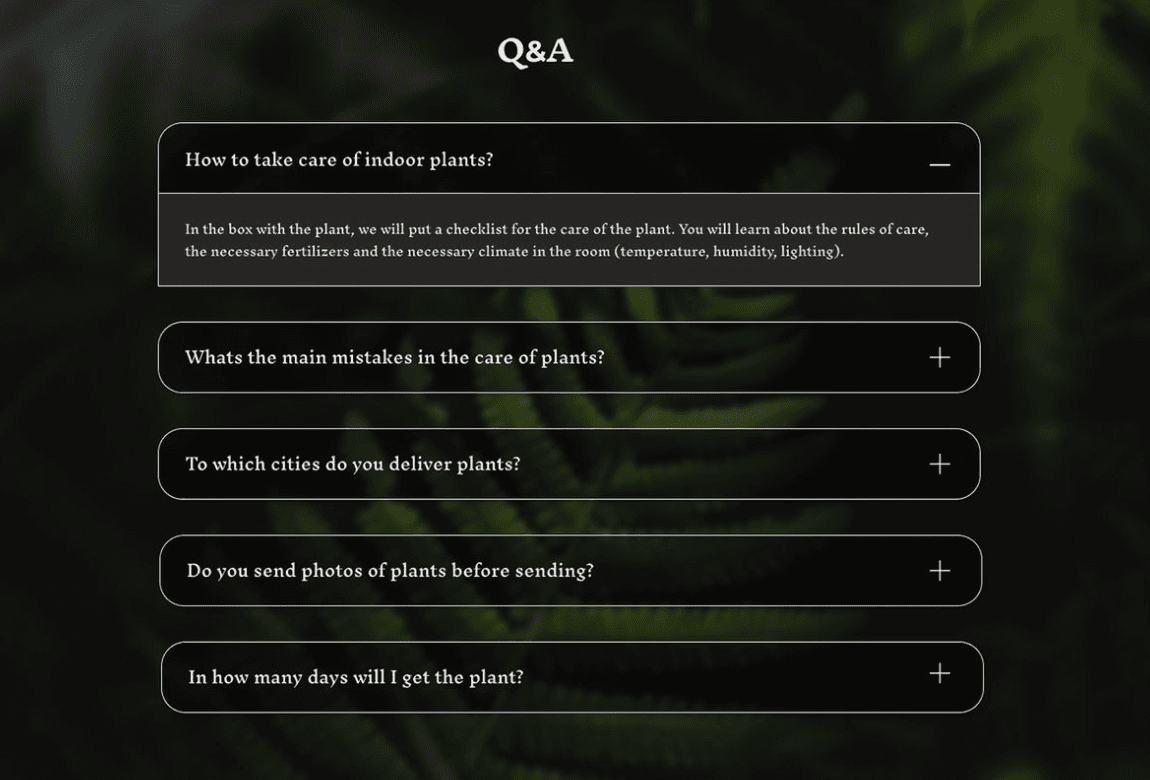Open the question about delivery time
The height and width of the screenshot is (780, 1150).
coord(355,677)
